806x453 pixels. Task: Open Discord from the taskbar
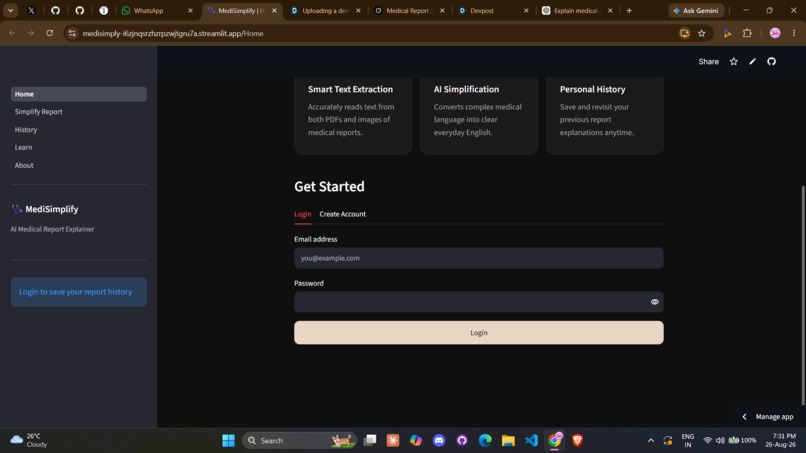[x=438, y=440]
